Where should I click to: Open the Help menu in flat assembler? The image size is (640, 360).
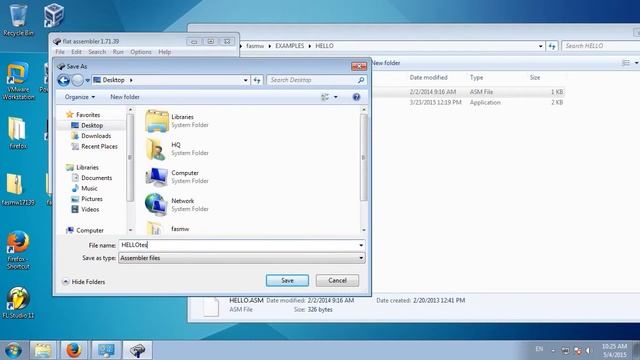pyautogui.click(x=164, y=52)
